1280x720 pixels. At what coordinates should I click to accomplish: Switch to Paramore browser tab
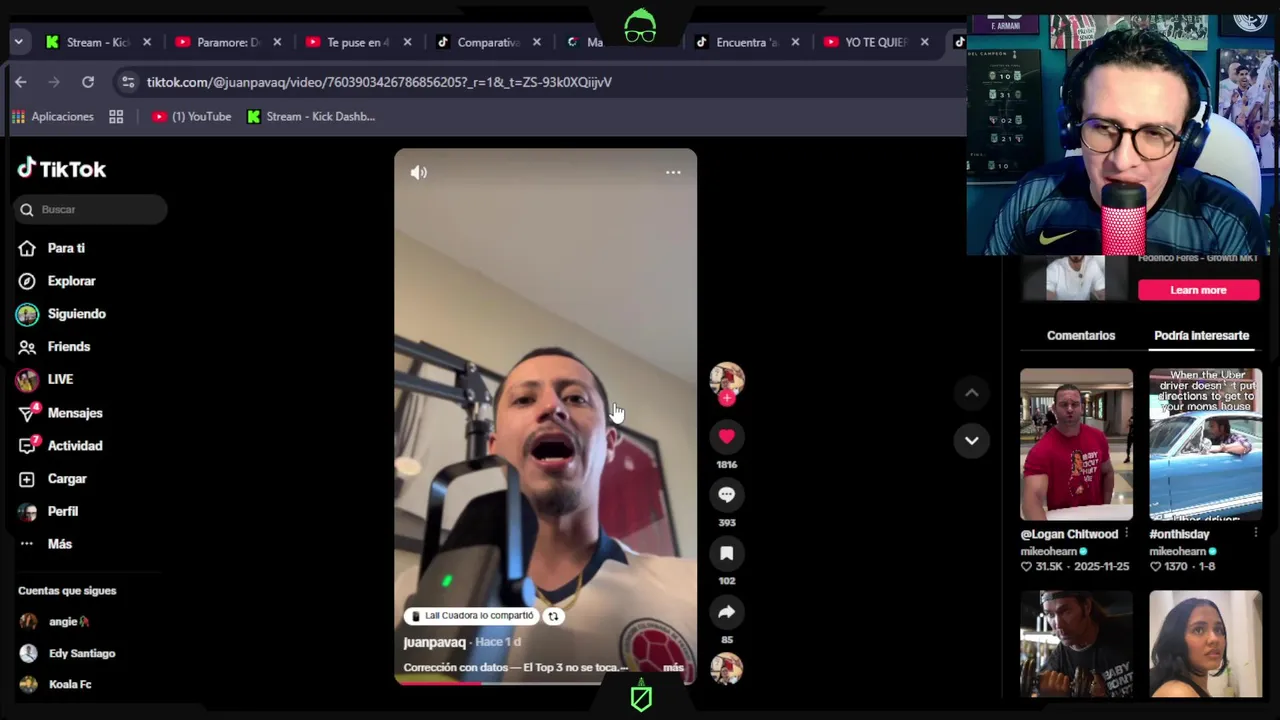coord(227,42)
